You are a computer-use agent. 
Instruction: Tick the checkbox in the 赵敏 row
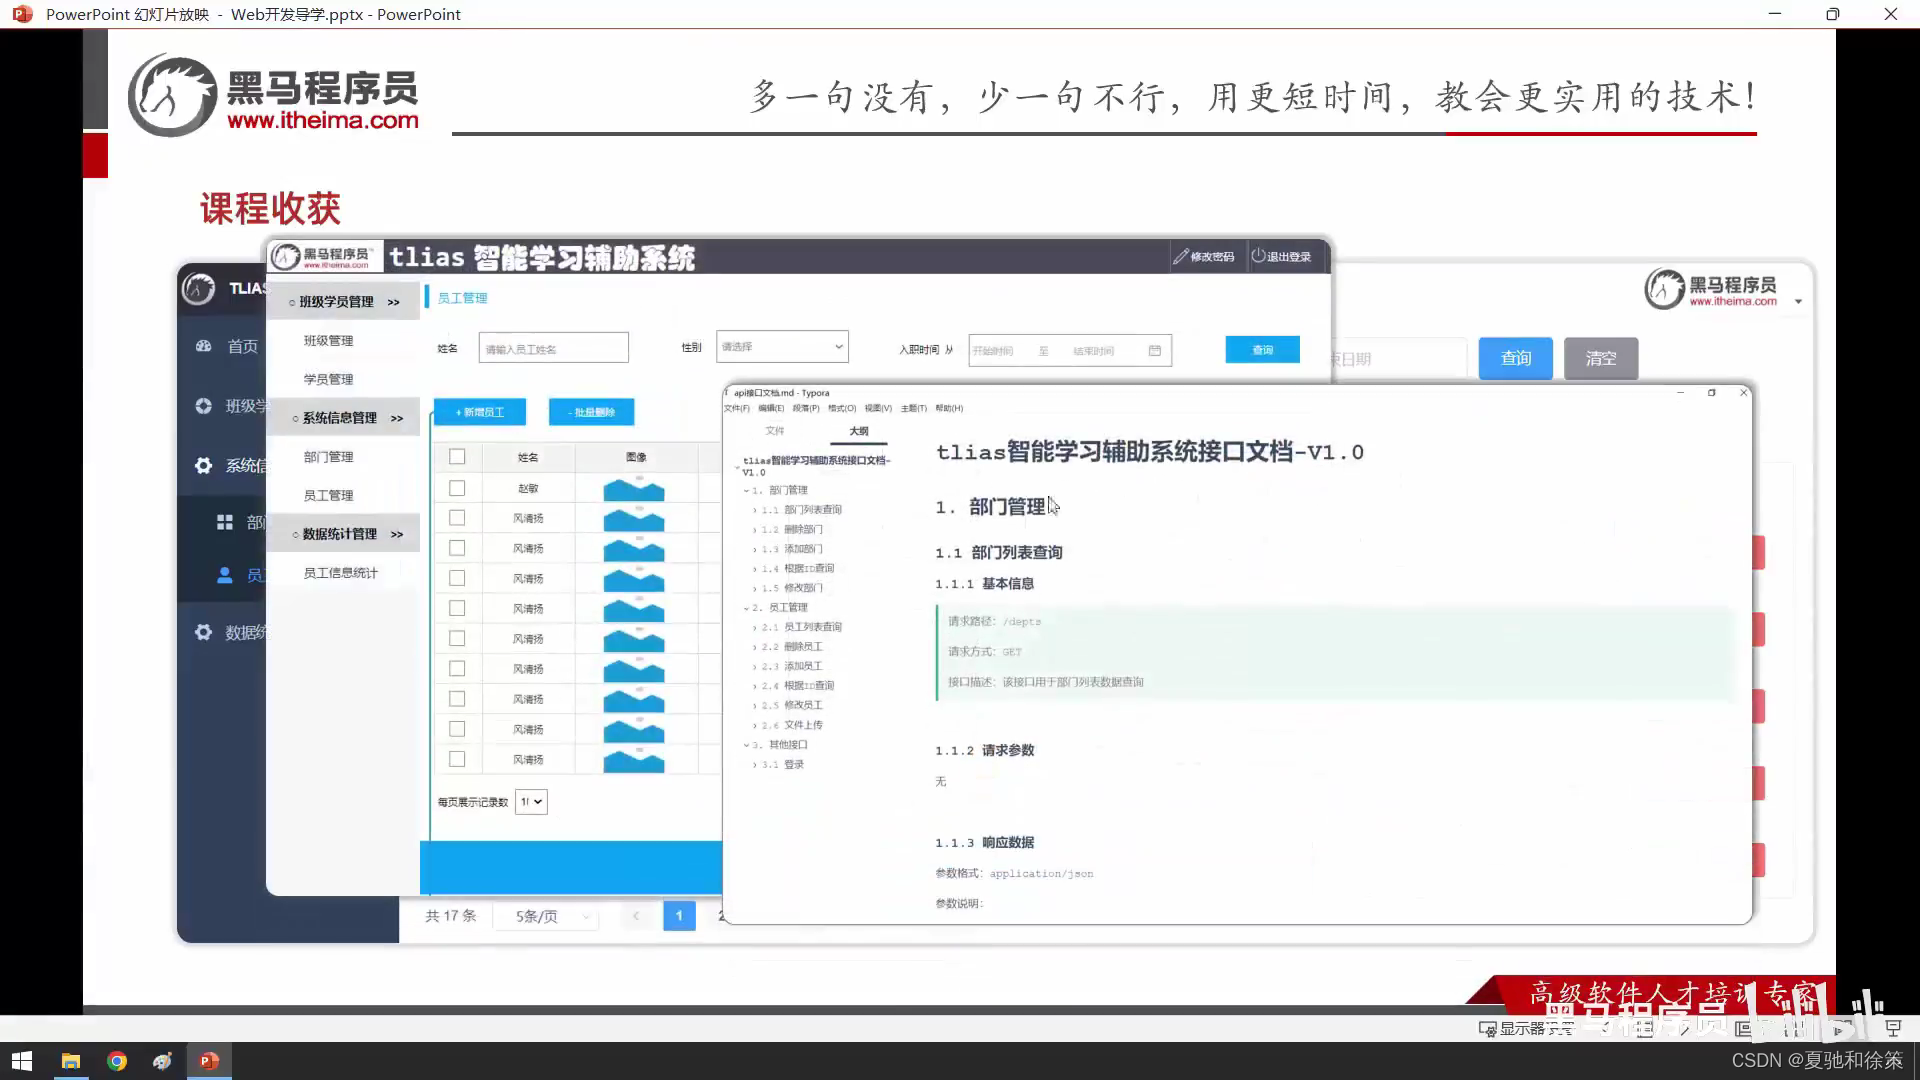[457, 488]
